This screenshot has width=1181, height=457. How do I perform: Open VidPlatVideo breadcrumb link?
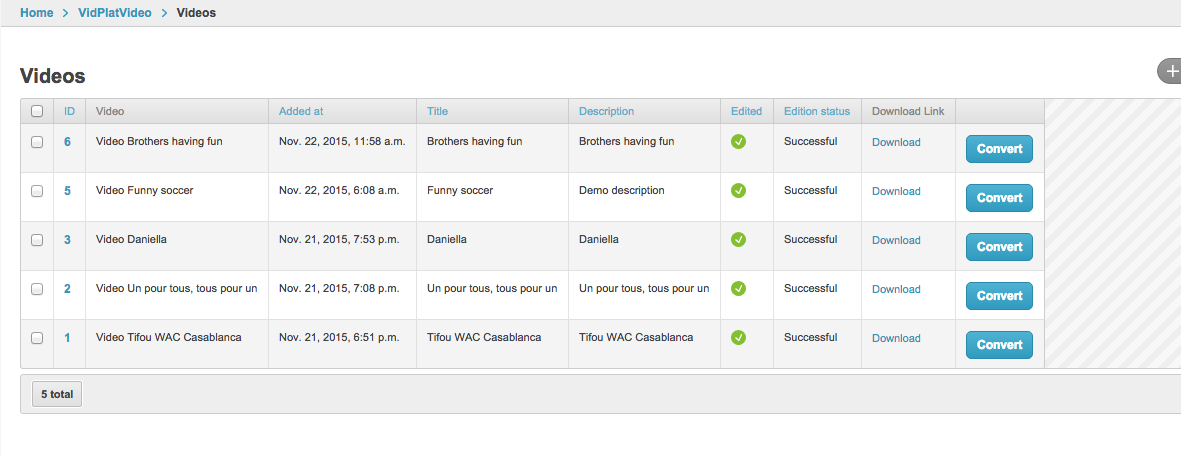point(115,13)
